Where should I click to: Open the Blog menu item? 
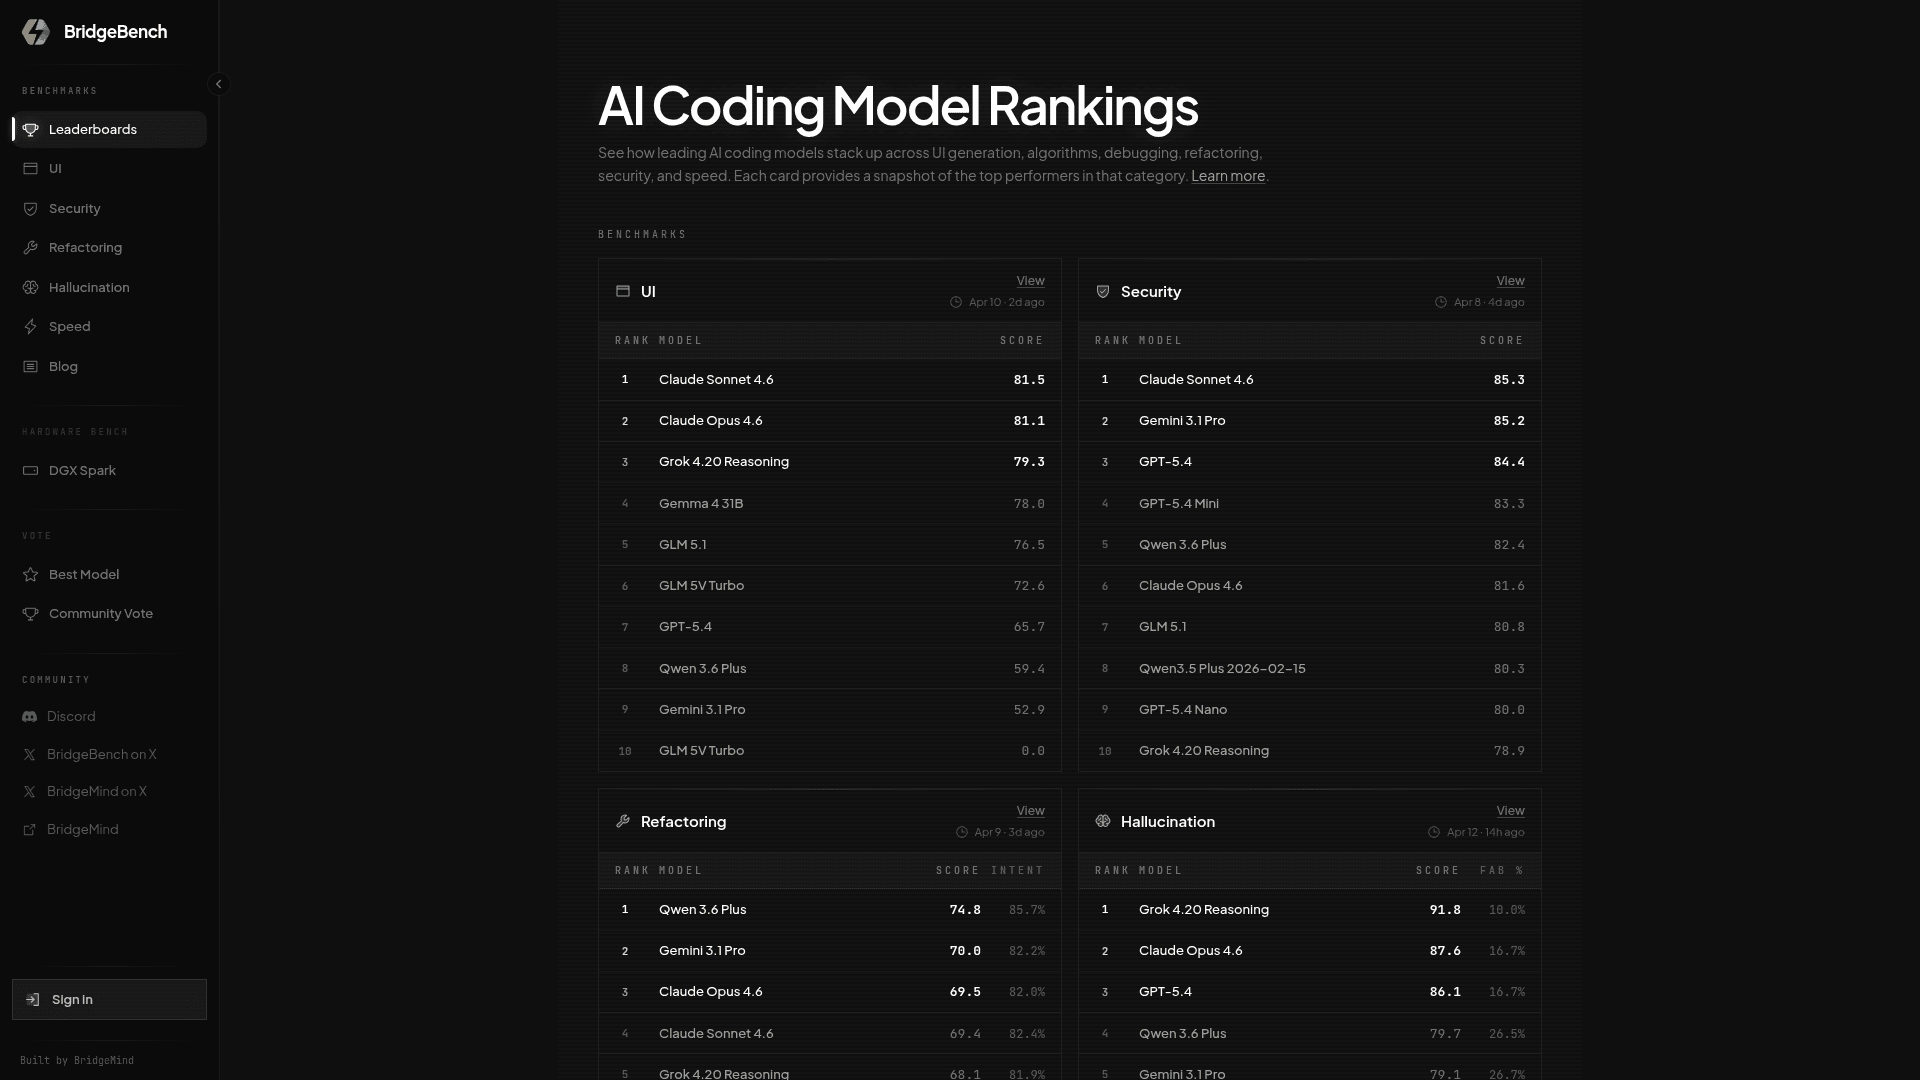(x=63, y=367)
